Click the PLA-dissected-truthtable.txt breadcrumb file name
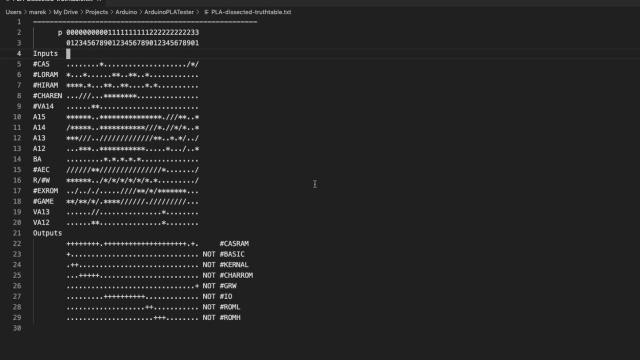 pos(251,12)
